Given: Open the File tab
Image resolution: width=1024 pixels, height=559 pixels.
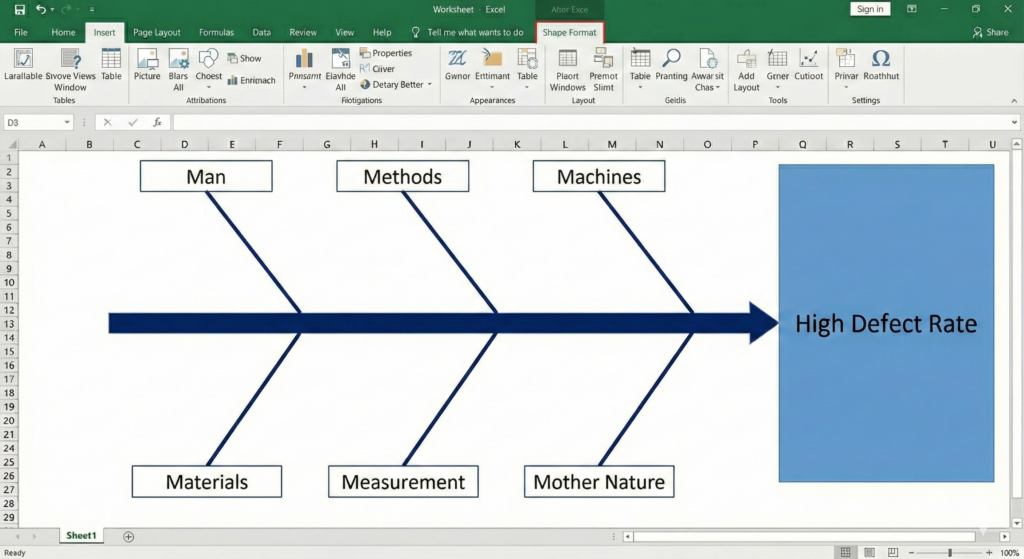Looking at the screenshot, I should 21,32.
